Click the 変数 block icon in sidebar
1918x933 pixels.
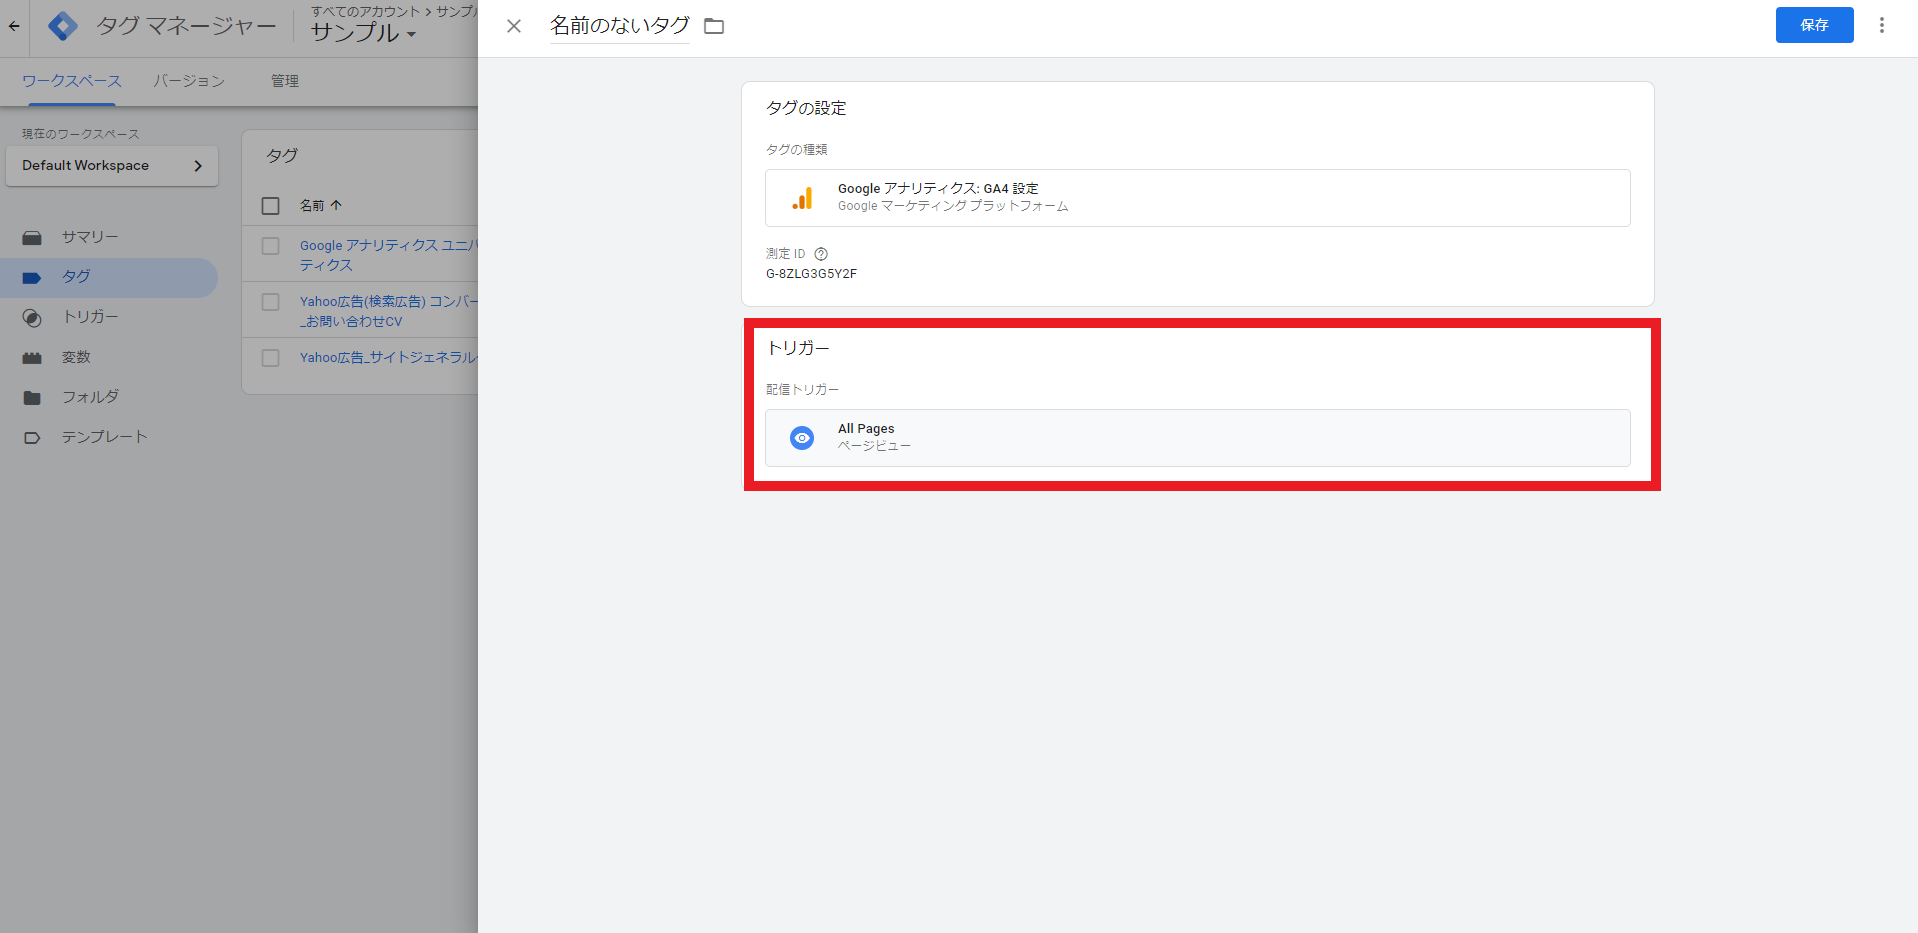[32, 358]
